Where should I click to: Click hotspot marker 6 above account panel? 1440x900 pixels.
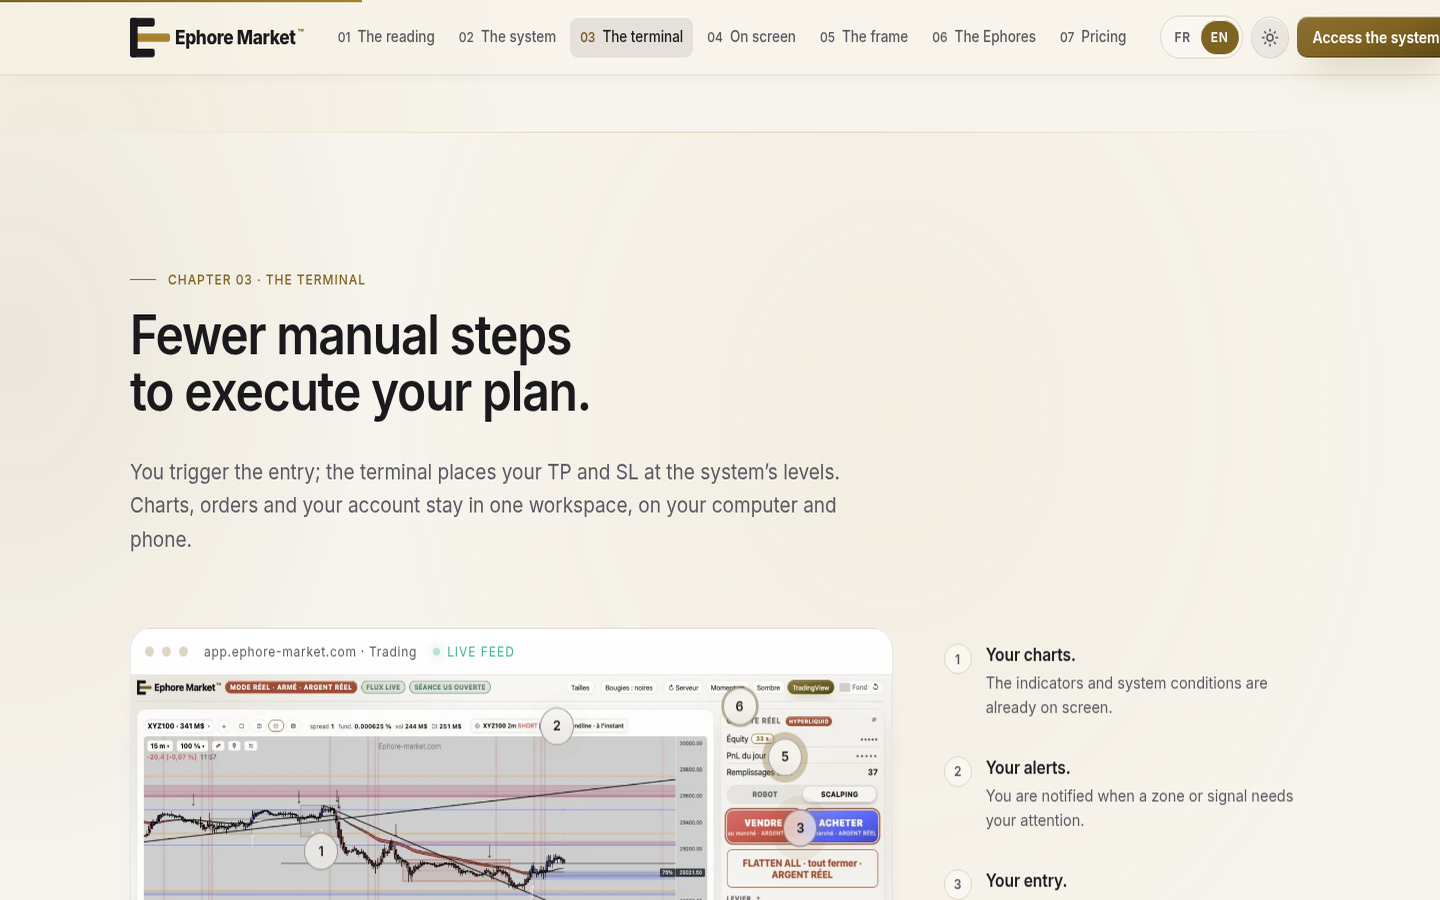point(739,707)
